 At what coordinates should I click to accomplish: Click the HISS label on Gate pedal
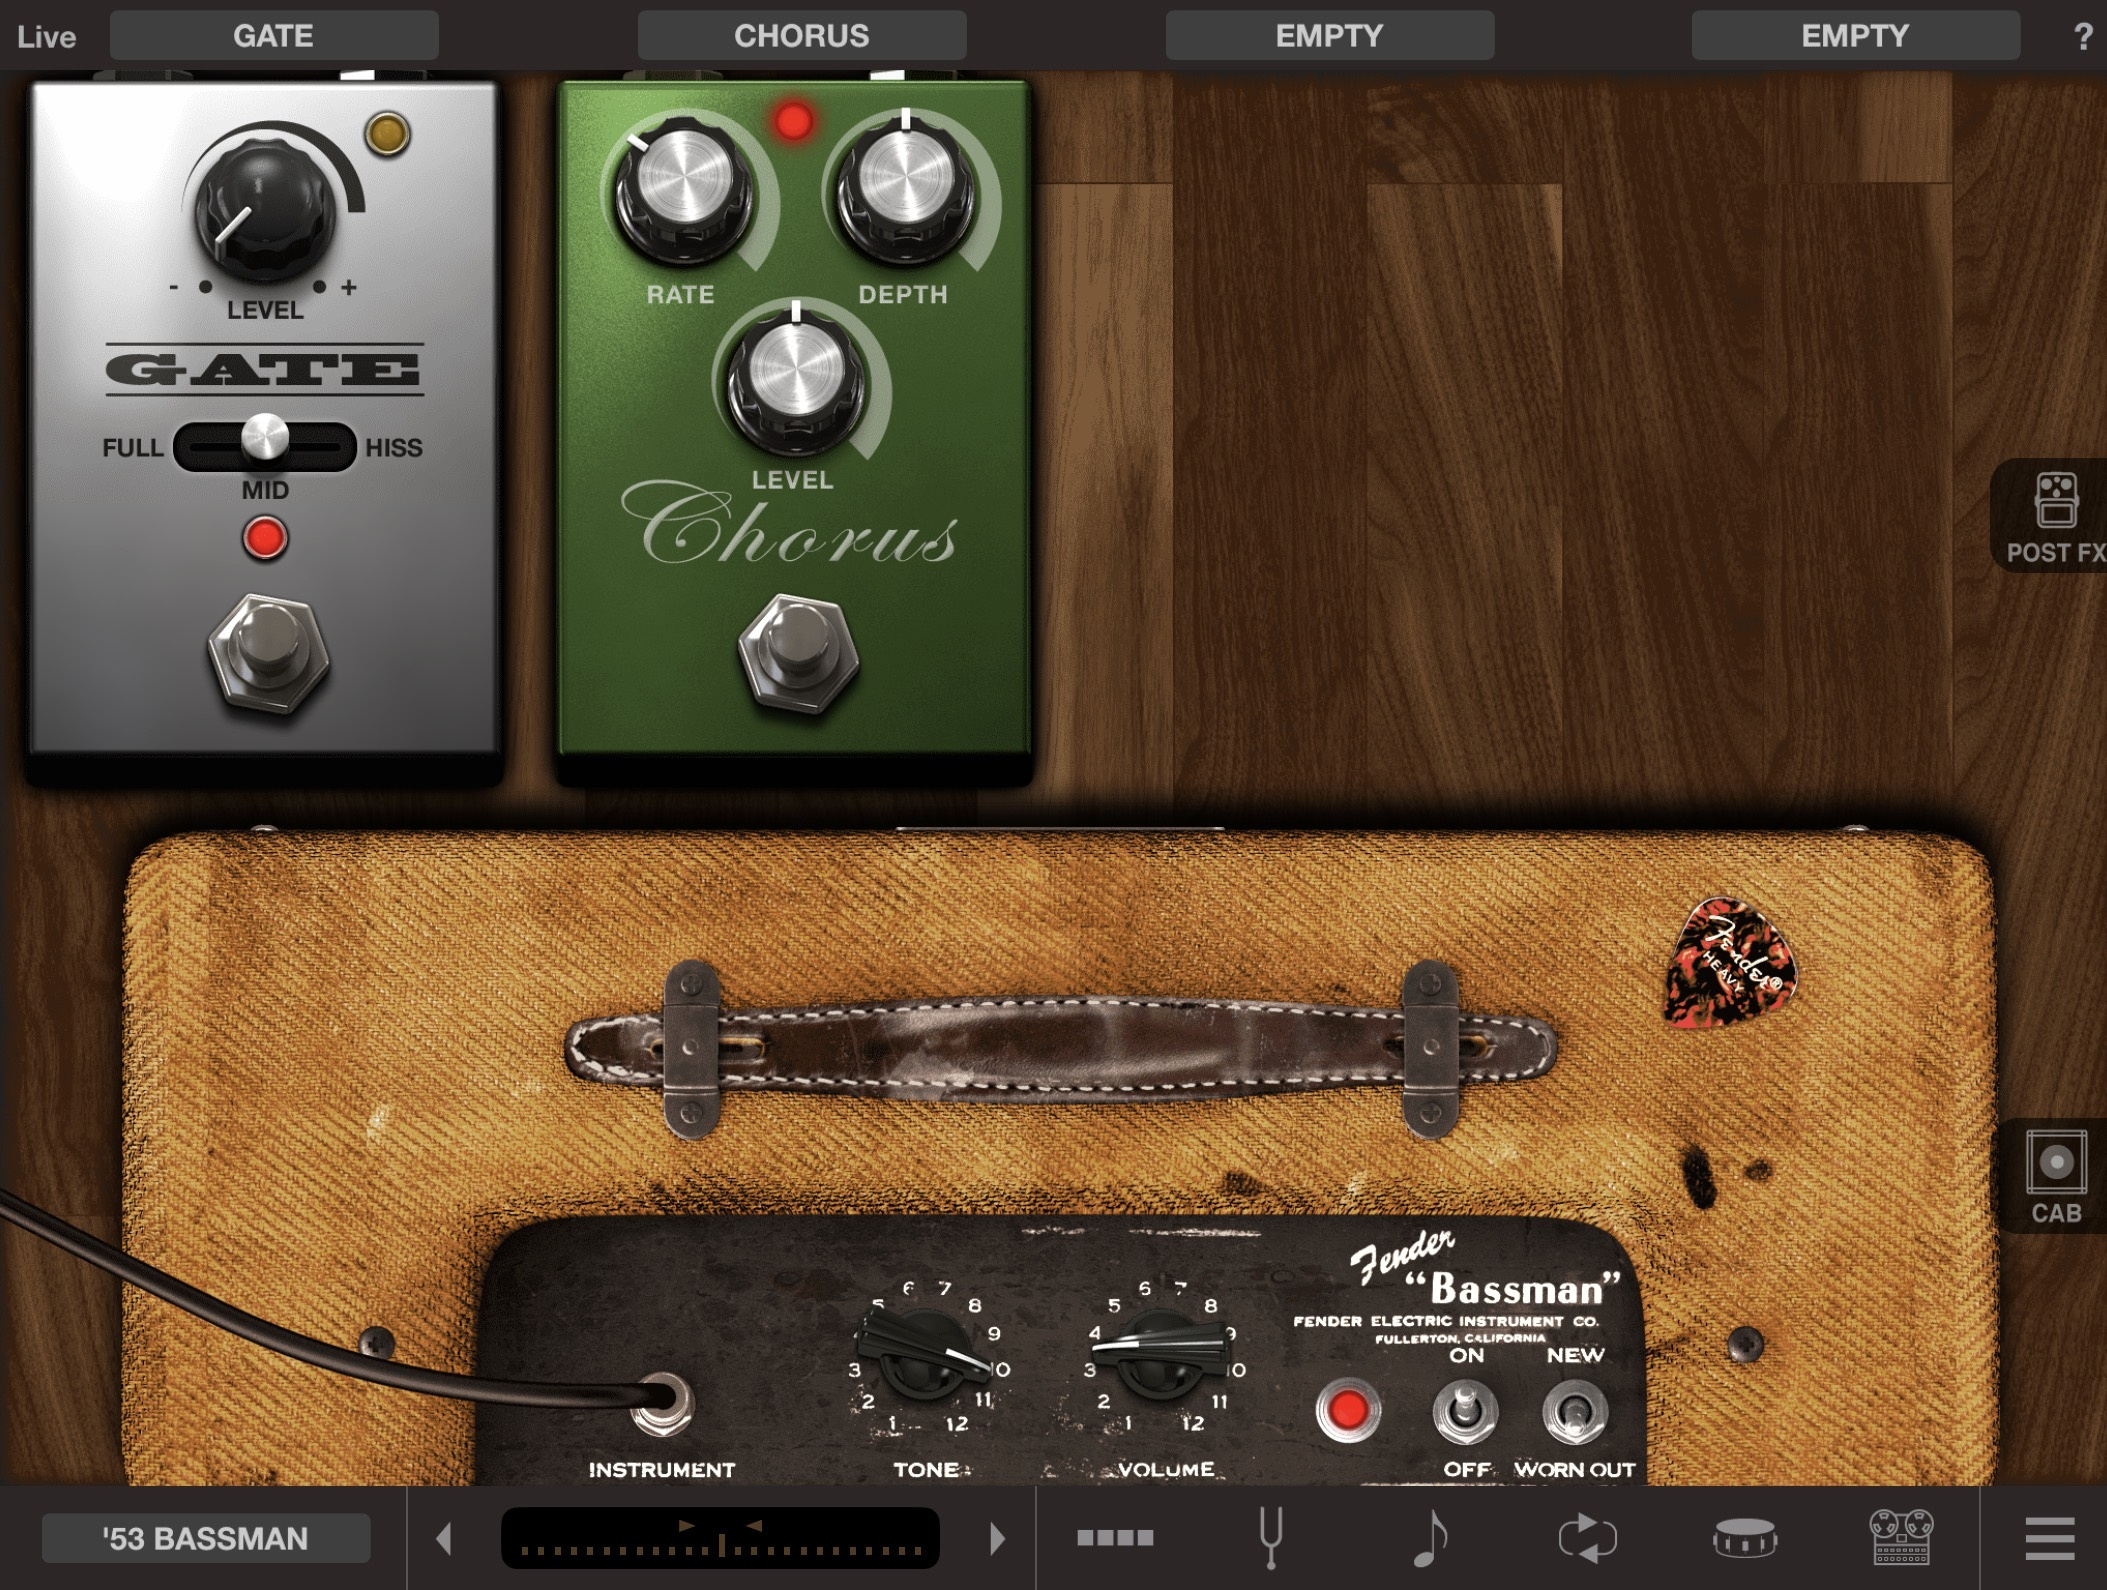394,448
